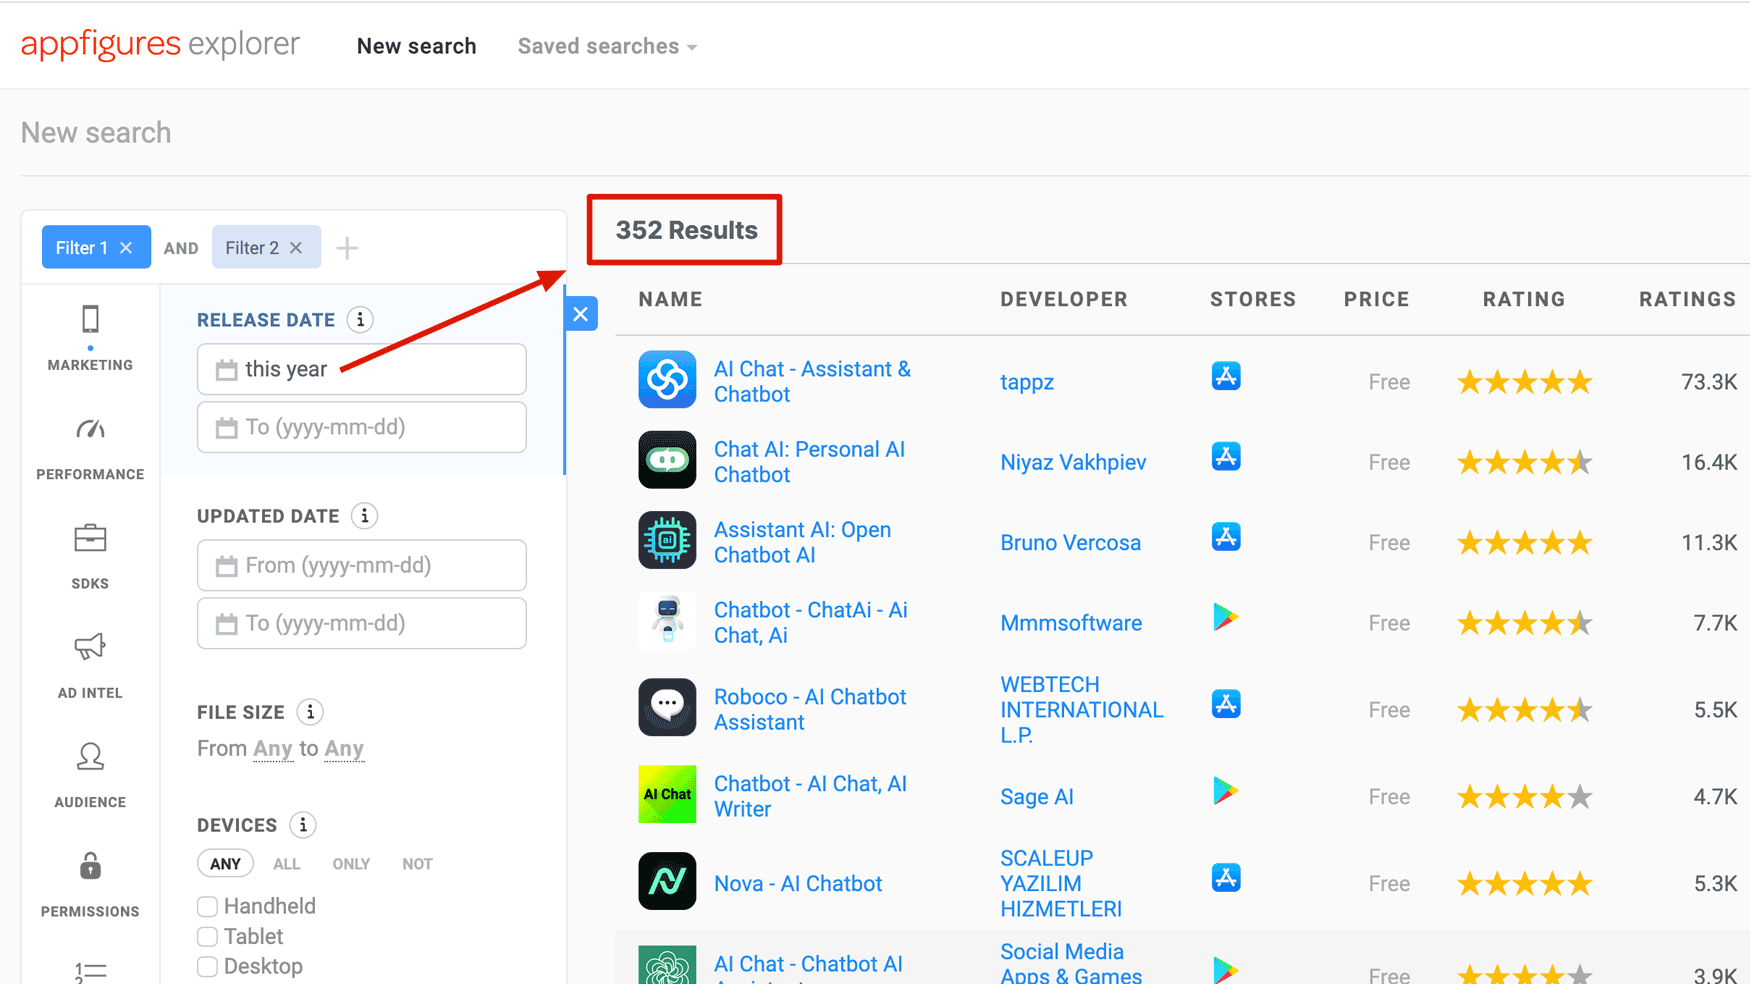
Task: Close the filter panel with blue X
Action: pos(581,314)
